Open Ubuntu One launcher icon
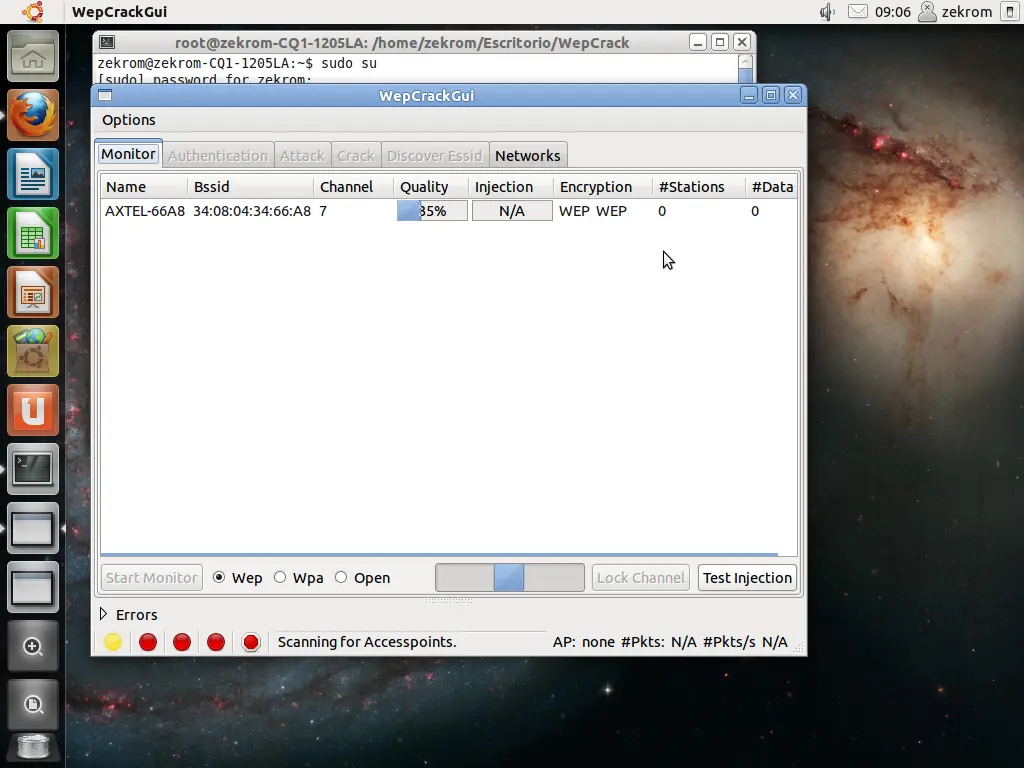 click(x=33, y=410)
